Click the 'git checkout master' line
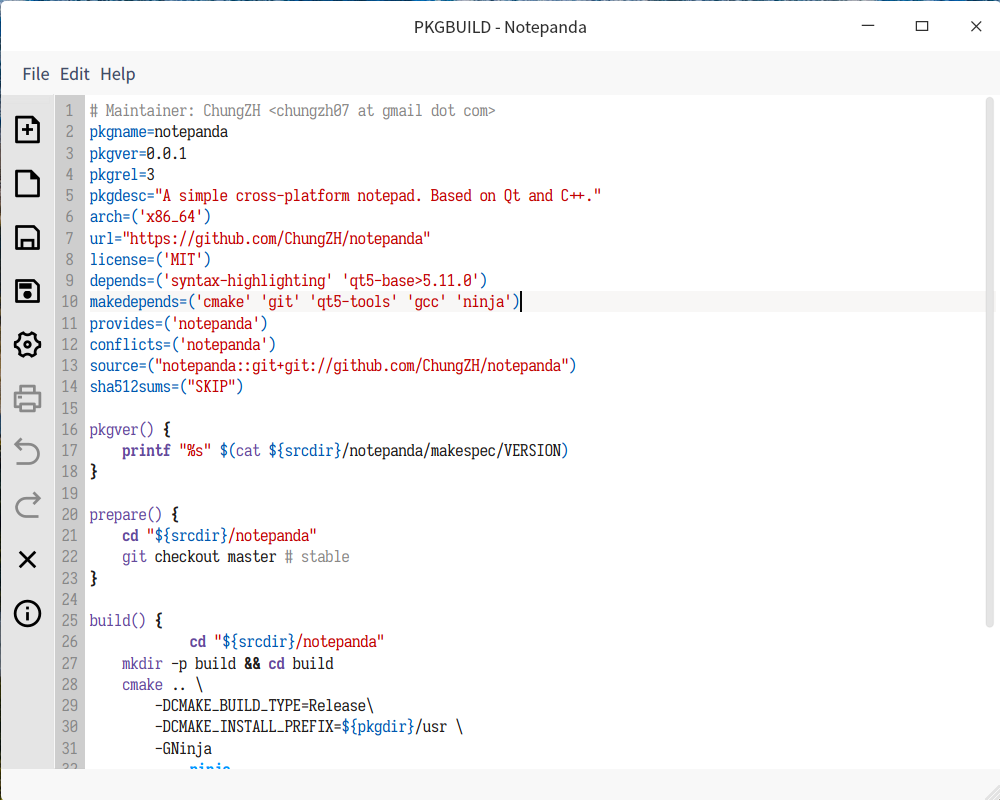Screen dimensions: 1000x800 coord(235,557)
